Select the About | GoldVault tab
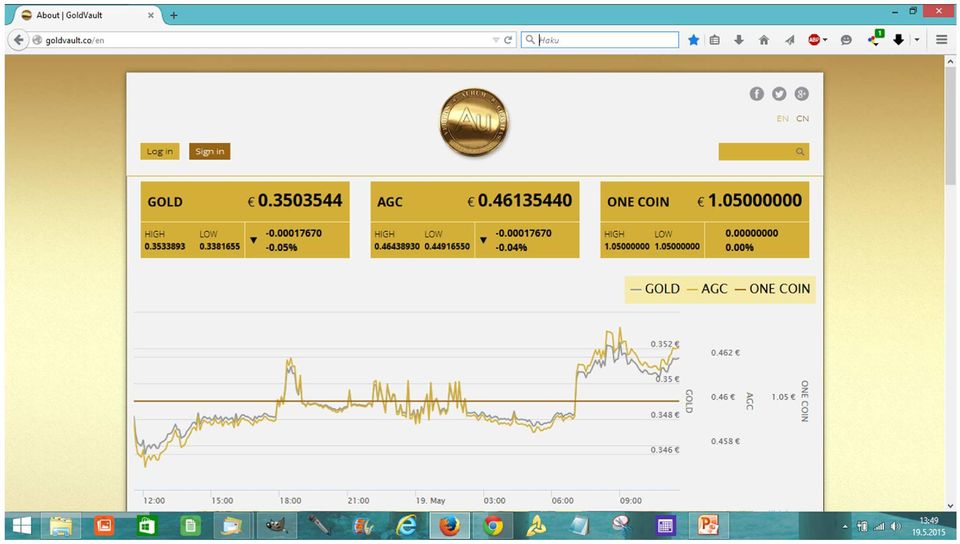960x544 pixels. [86, 15]
